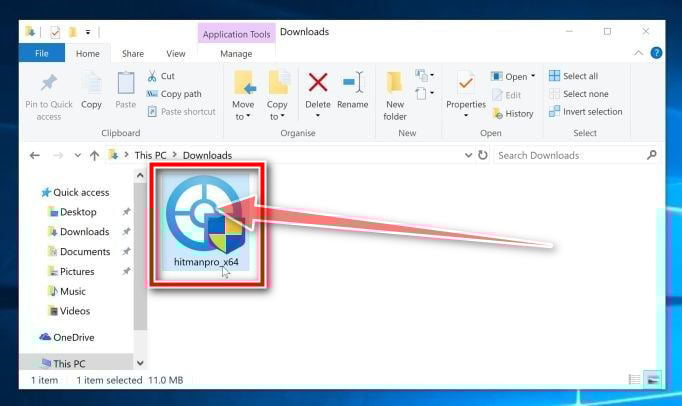This screenshot has height=406, width=682.
Task: Click the blue help question mark icon
Action: [656, 53]
